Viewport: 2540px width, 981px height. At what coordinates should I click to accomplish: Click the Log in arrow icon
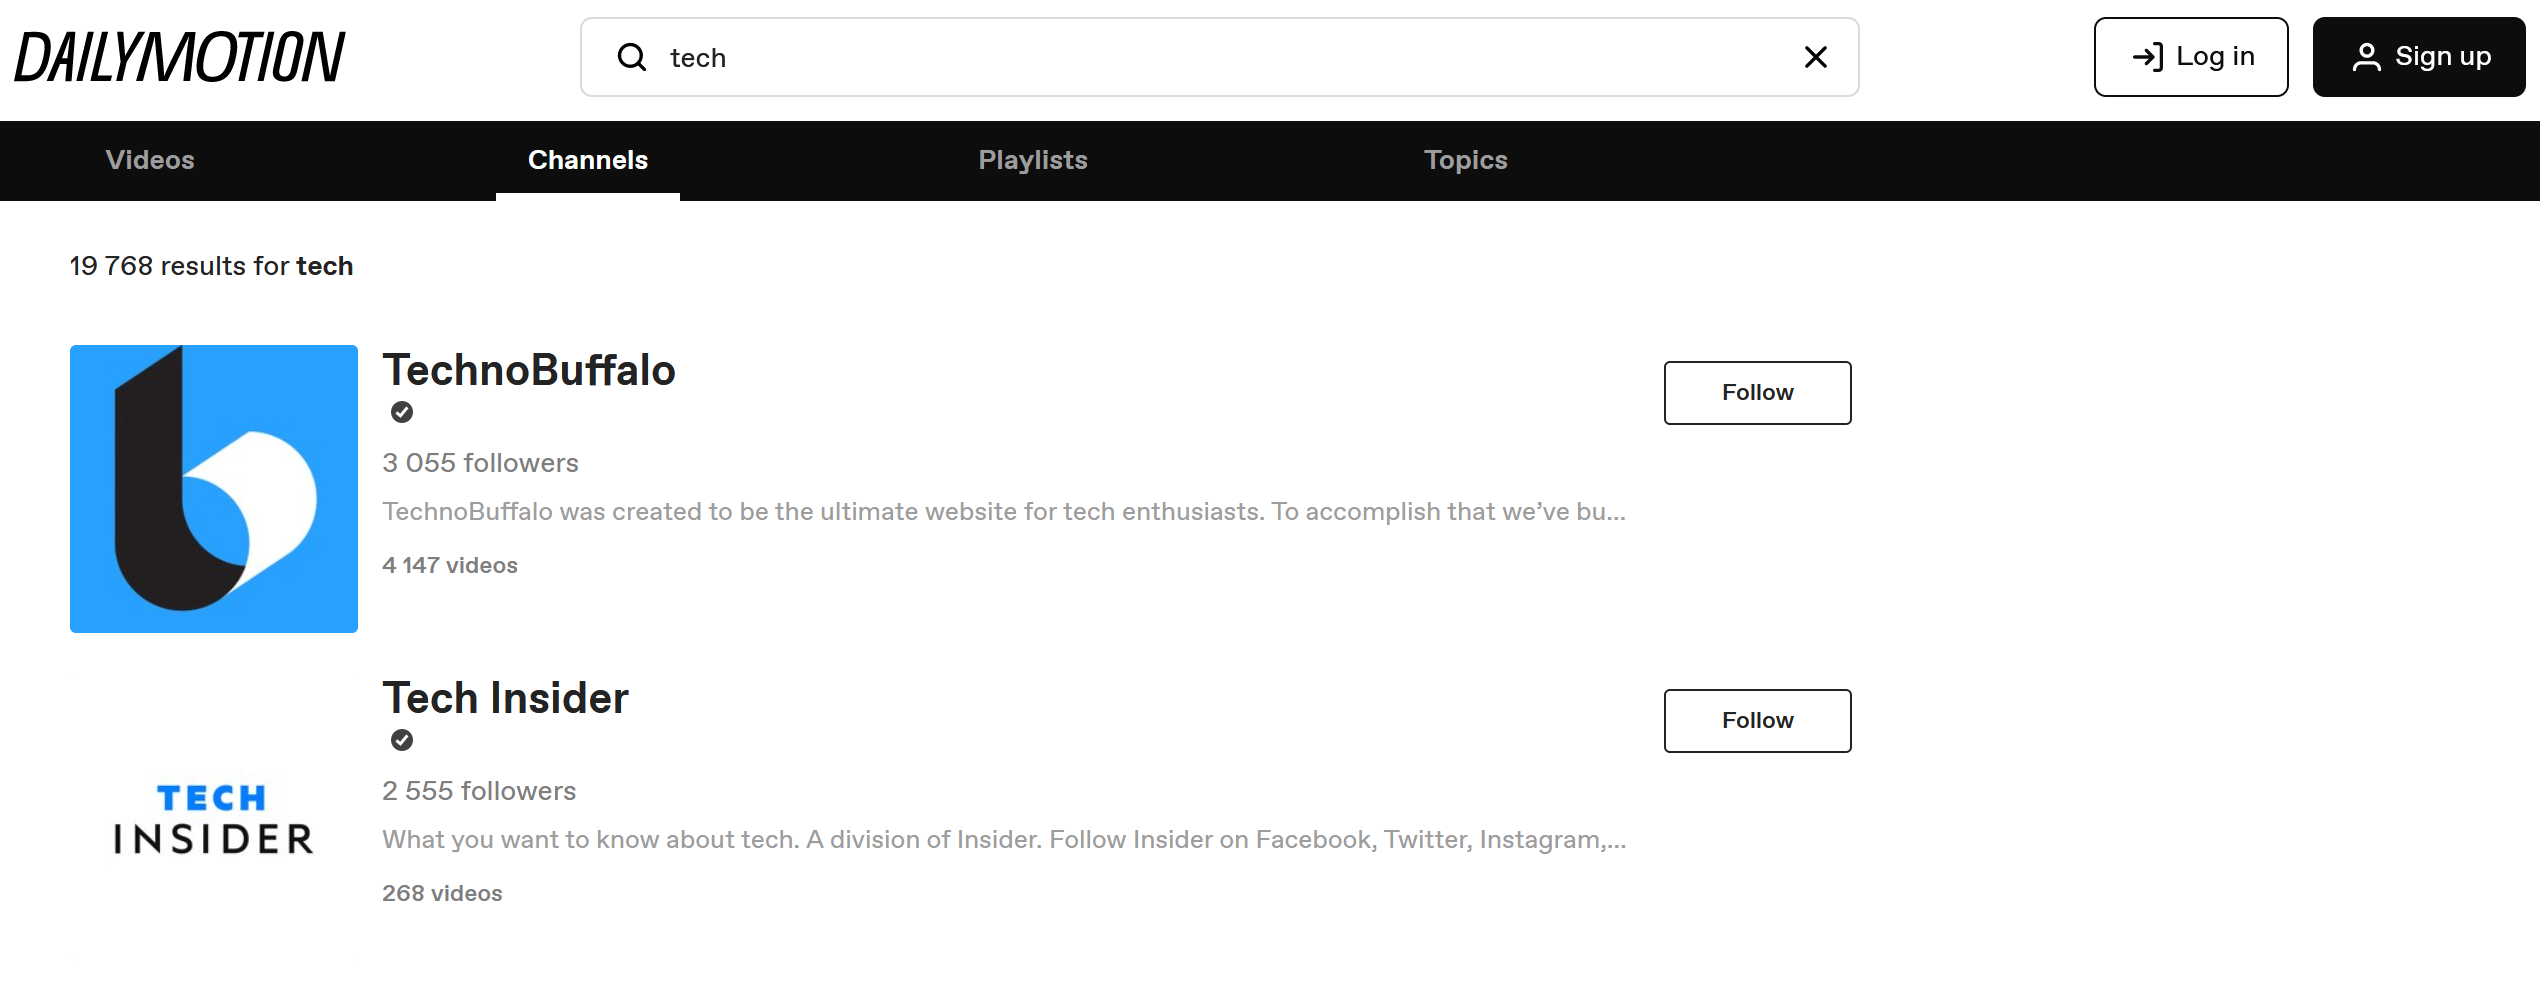click(x=2148, y=57)
